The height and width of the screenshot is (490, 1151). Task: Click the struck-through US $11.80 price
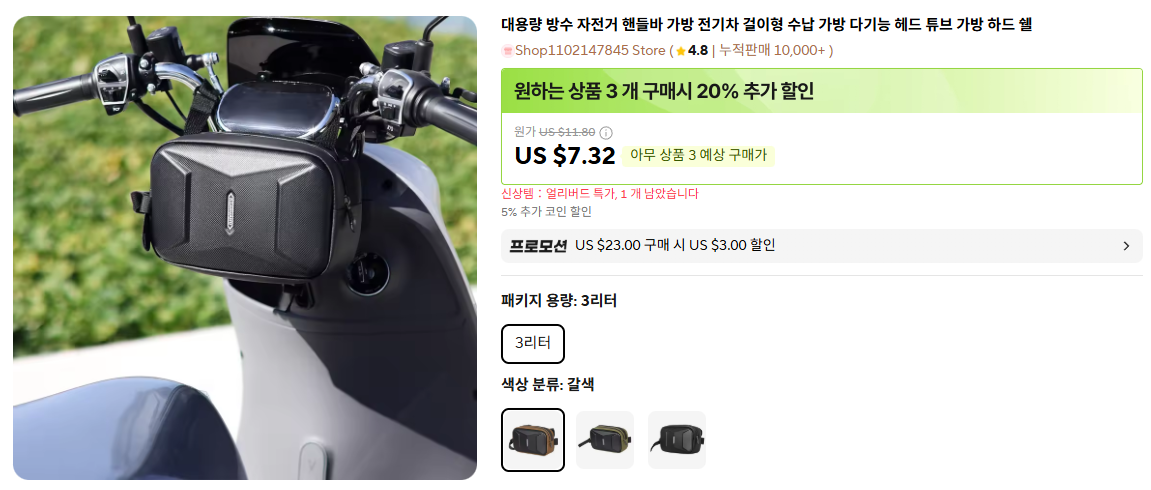[567, 133]
